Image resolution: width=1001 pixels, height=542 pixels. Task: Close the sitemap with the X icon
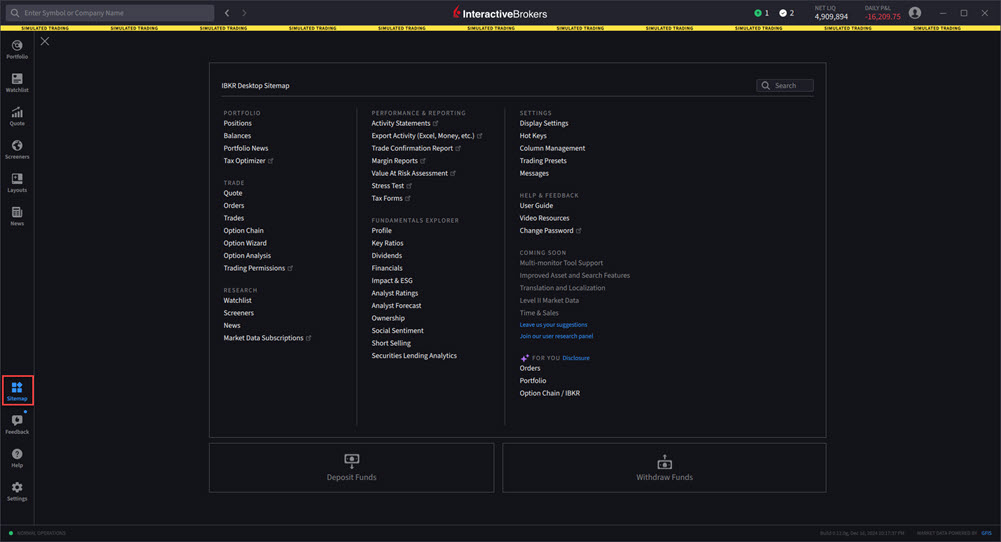pos(45,41)
